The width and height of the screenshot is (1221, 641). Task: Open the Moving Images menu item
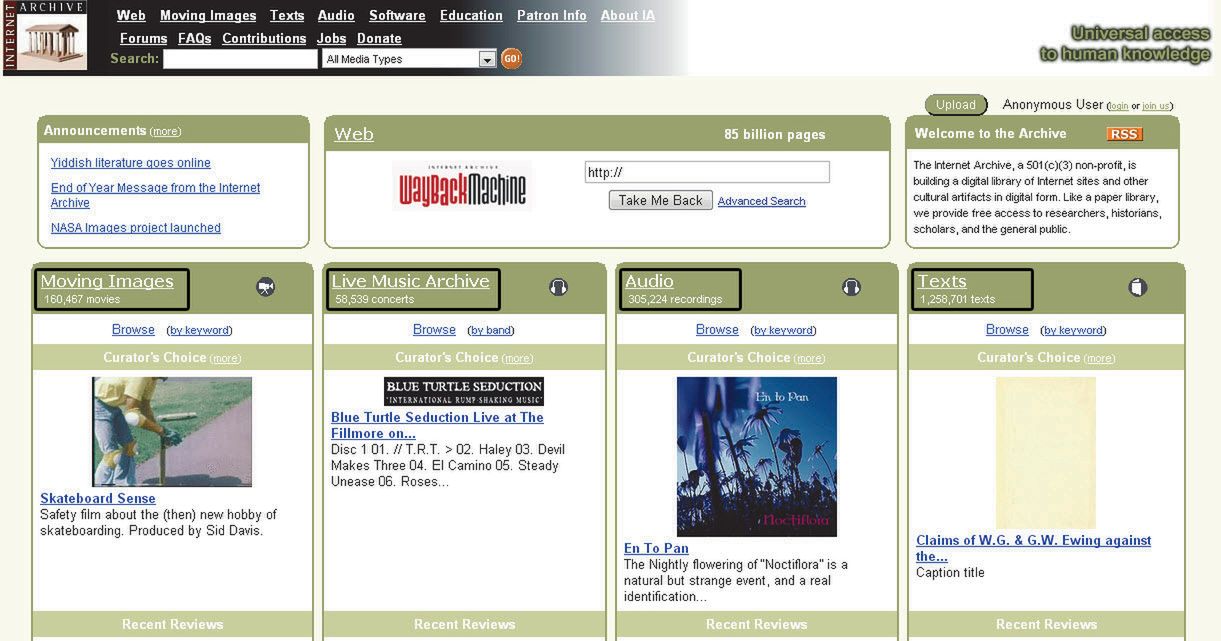click(x=208, y=15)
